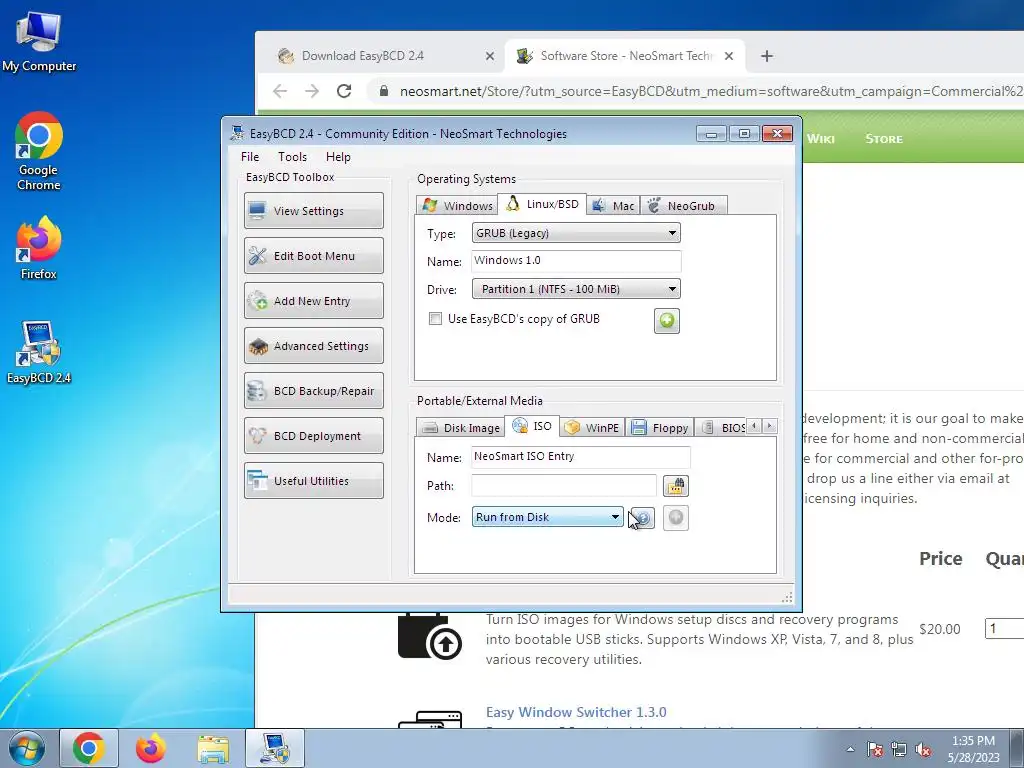Screen dimensions: 1024x768
Task: Click the EasyBCD title bar icon
Action: pos(237,133)
